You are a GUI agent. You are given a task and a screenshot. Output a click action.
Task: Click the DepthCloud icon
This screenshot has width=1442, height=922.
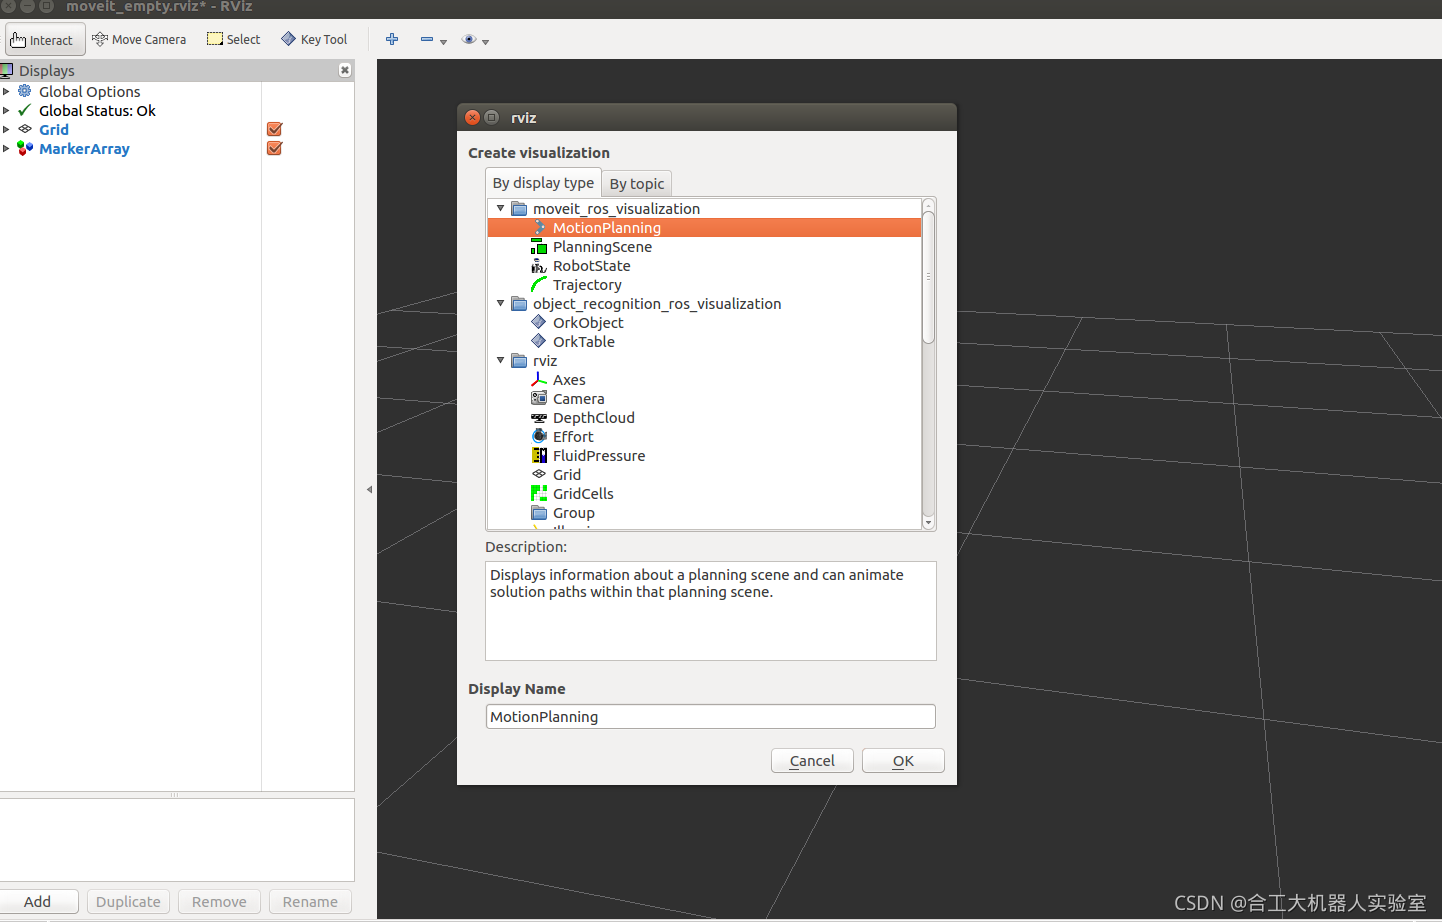tap(539, 417)
